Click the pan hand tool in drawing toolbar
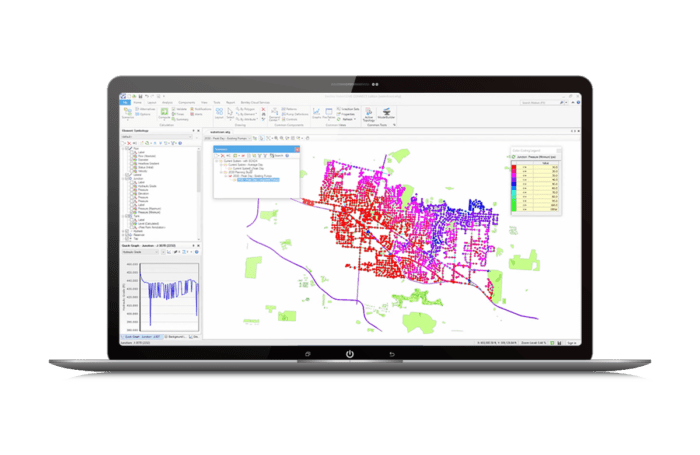The width and height of the screenshot is (700, 455). [x=307, y=138]
